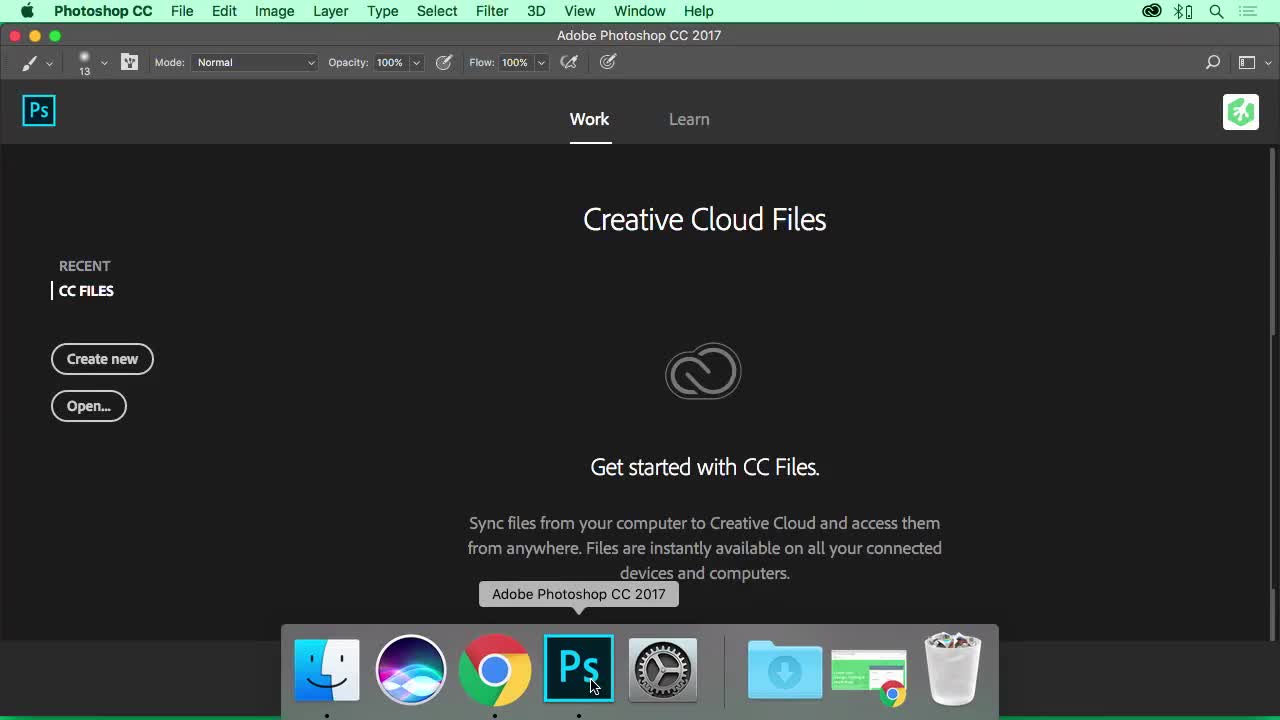Open the Layer menu
Viewport: 1280px width, 720px height.
click(x=330, y=11)
